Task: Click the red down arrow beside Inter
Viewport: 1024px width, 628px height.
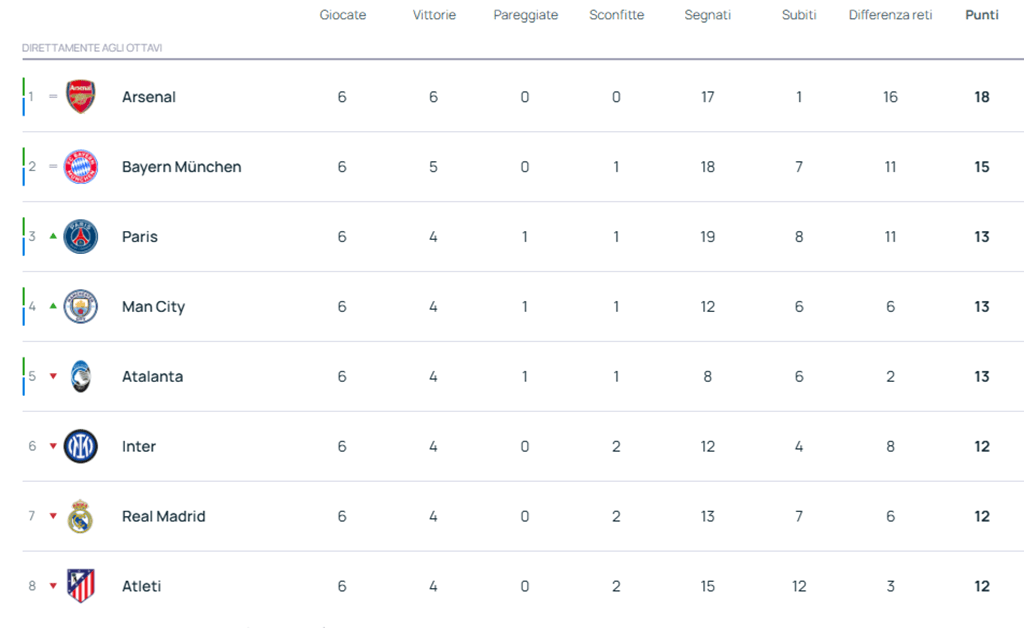Action: pyautogui.click(x=53, y=447)
